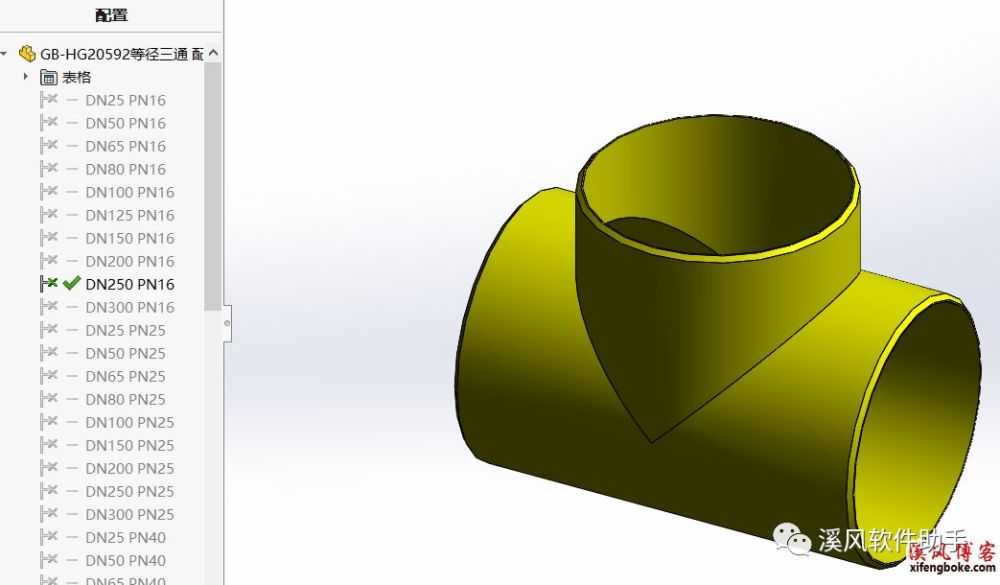Screen dimensions: 1000x585
Task: Select configuration DN300 PN25
Action: (129, 514)
